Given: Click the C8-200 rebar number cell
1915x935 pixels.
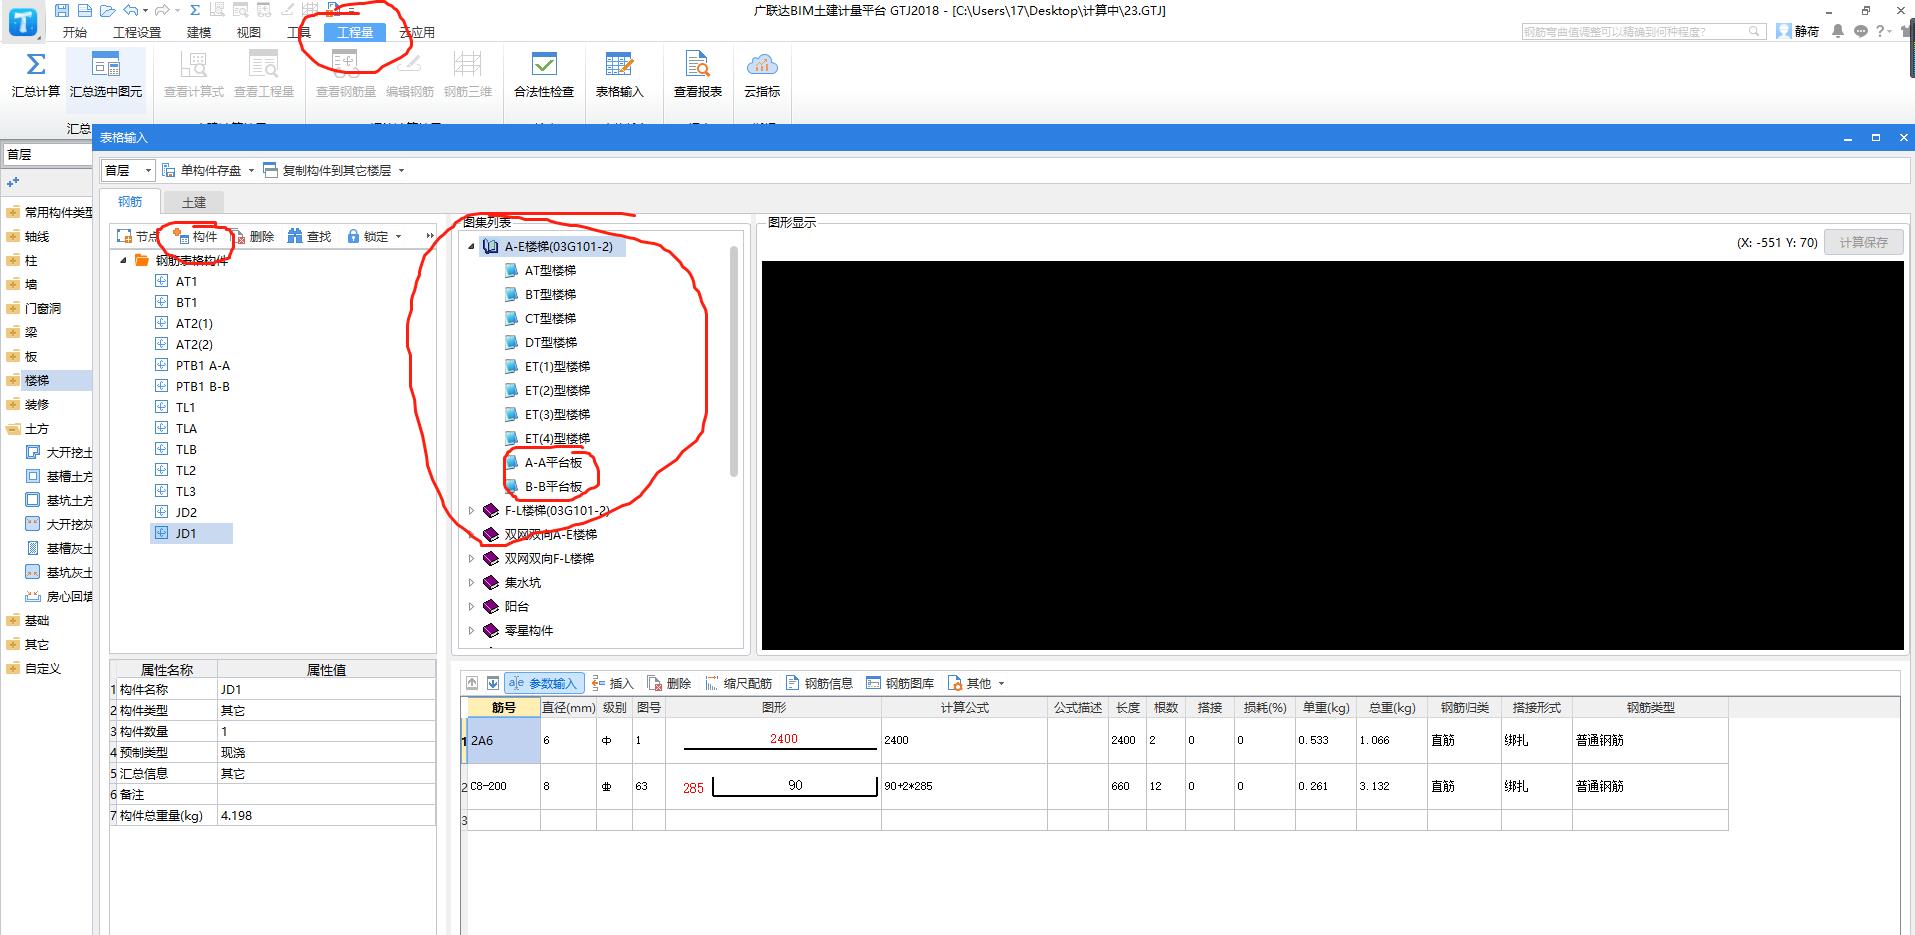Looking at the screenshot, I should [504, 786].
